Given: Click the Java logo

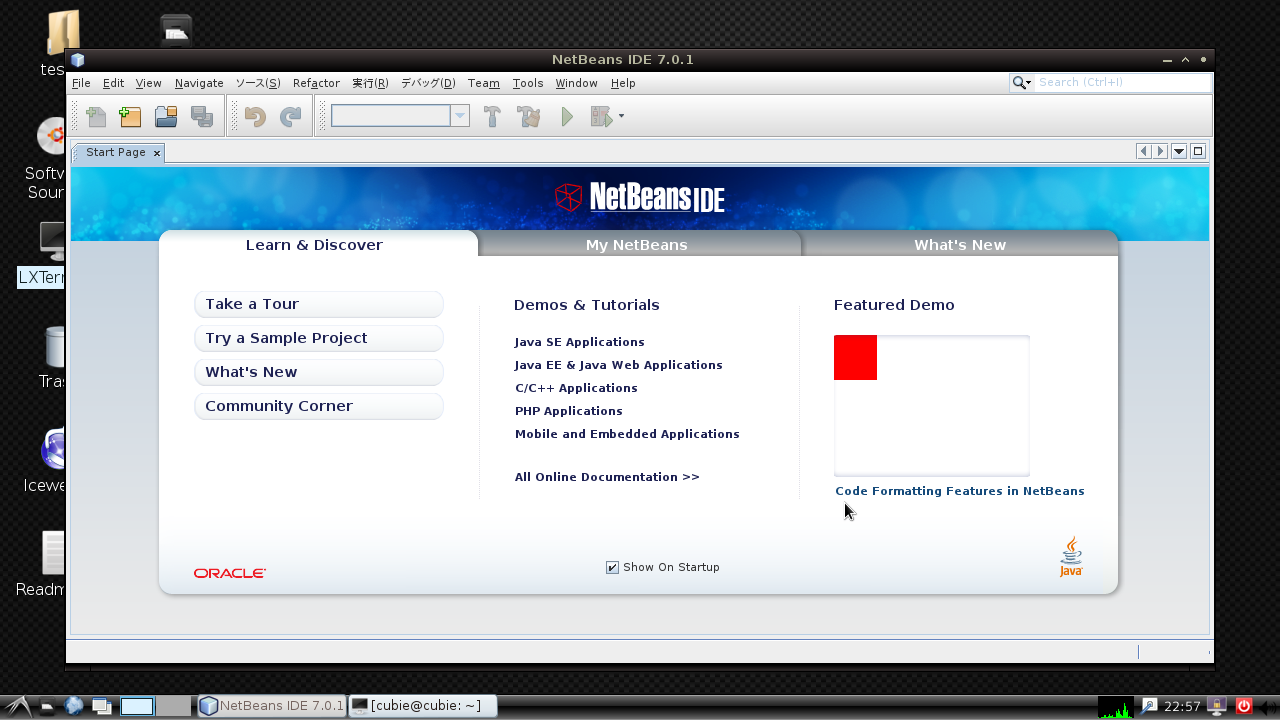Looking at the screenshot, I should [1071, 557].
